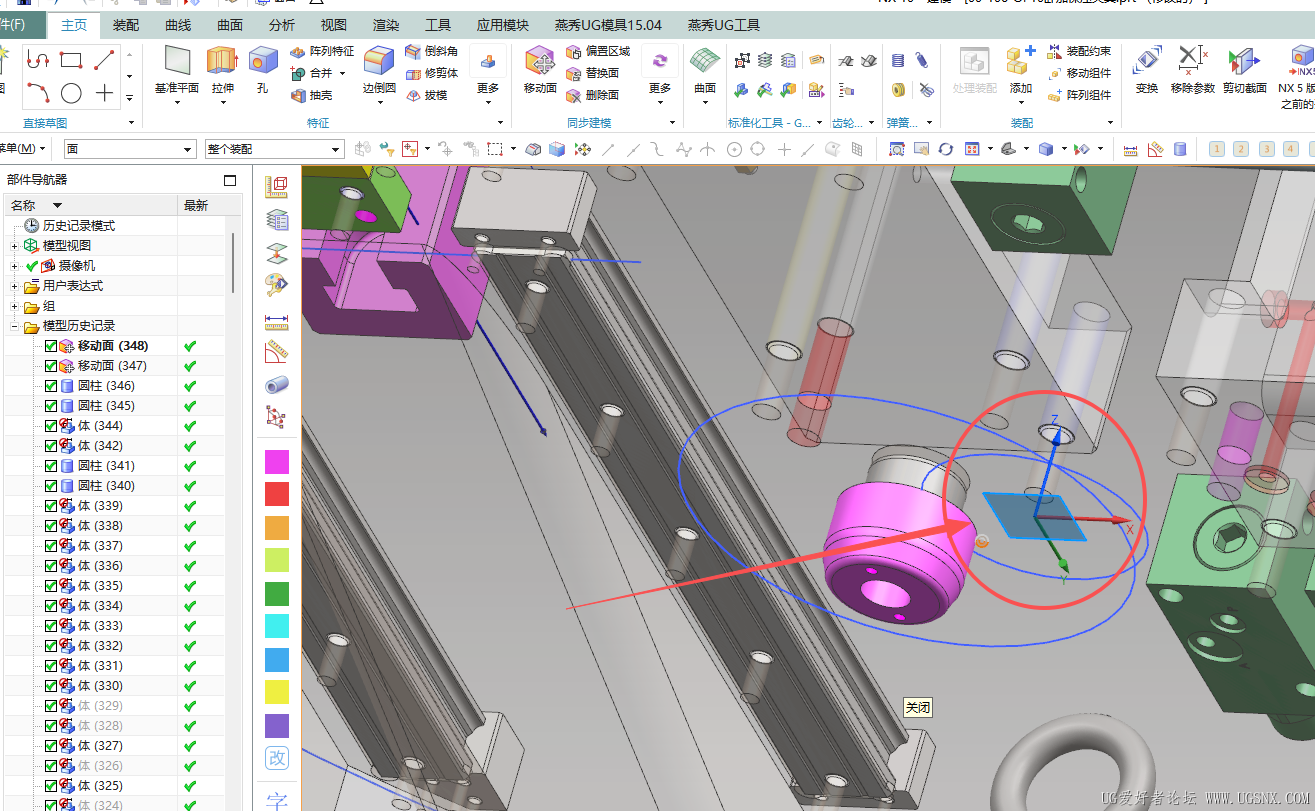This screenshot has height=811, width=1315.
Task: Select the 孔 (Hole) feature tool
Action: click(x=262, y=63)
